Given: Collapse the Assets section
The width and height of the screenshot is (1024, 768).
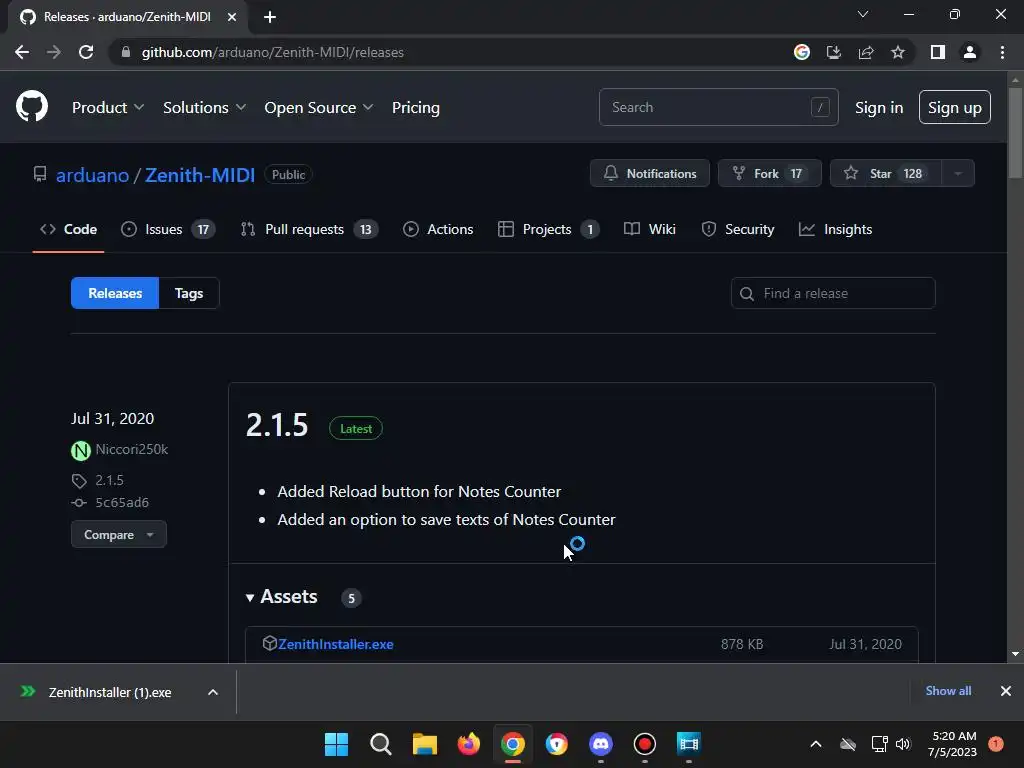Looking at the screenshot, I should coord(281,597).
